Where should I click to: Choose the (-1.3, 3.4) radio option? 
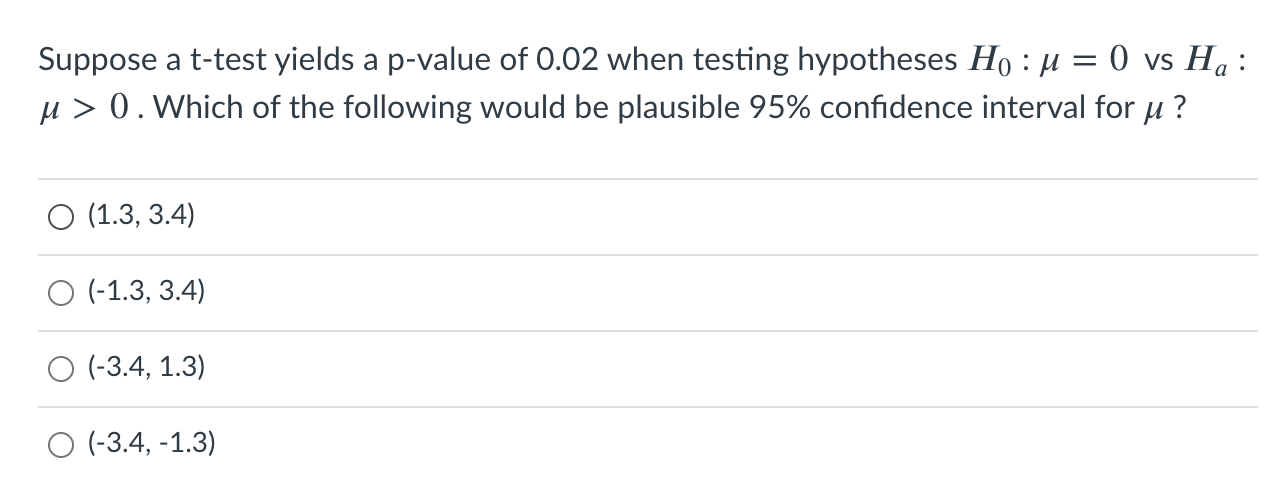click(x=56, y=293)
